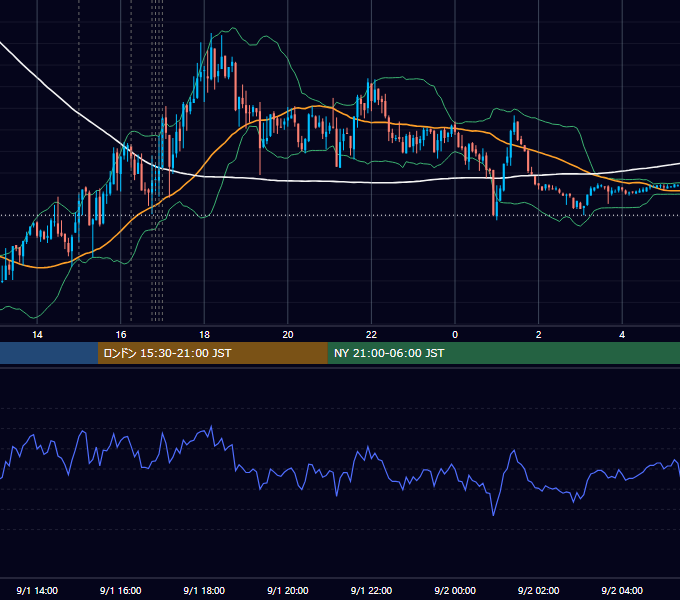This screenshot has height=600, width=680.
Task: Click the 9/1 18:00 time label
Action: [x=204, y=590]
